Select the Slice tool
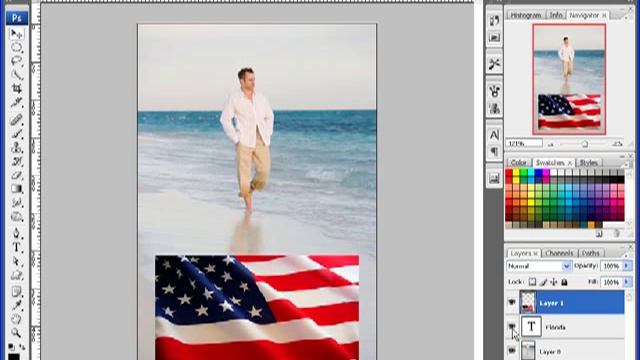640x360 pixels. coord(16,102)
